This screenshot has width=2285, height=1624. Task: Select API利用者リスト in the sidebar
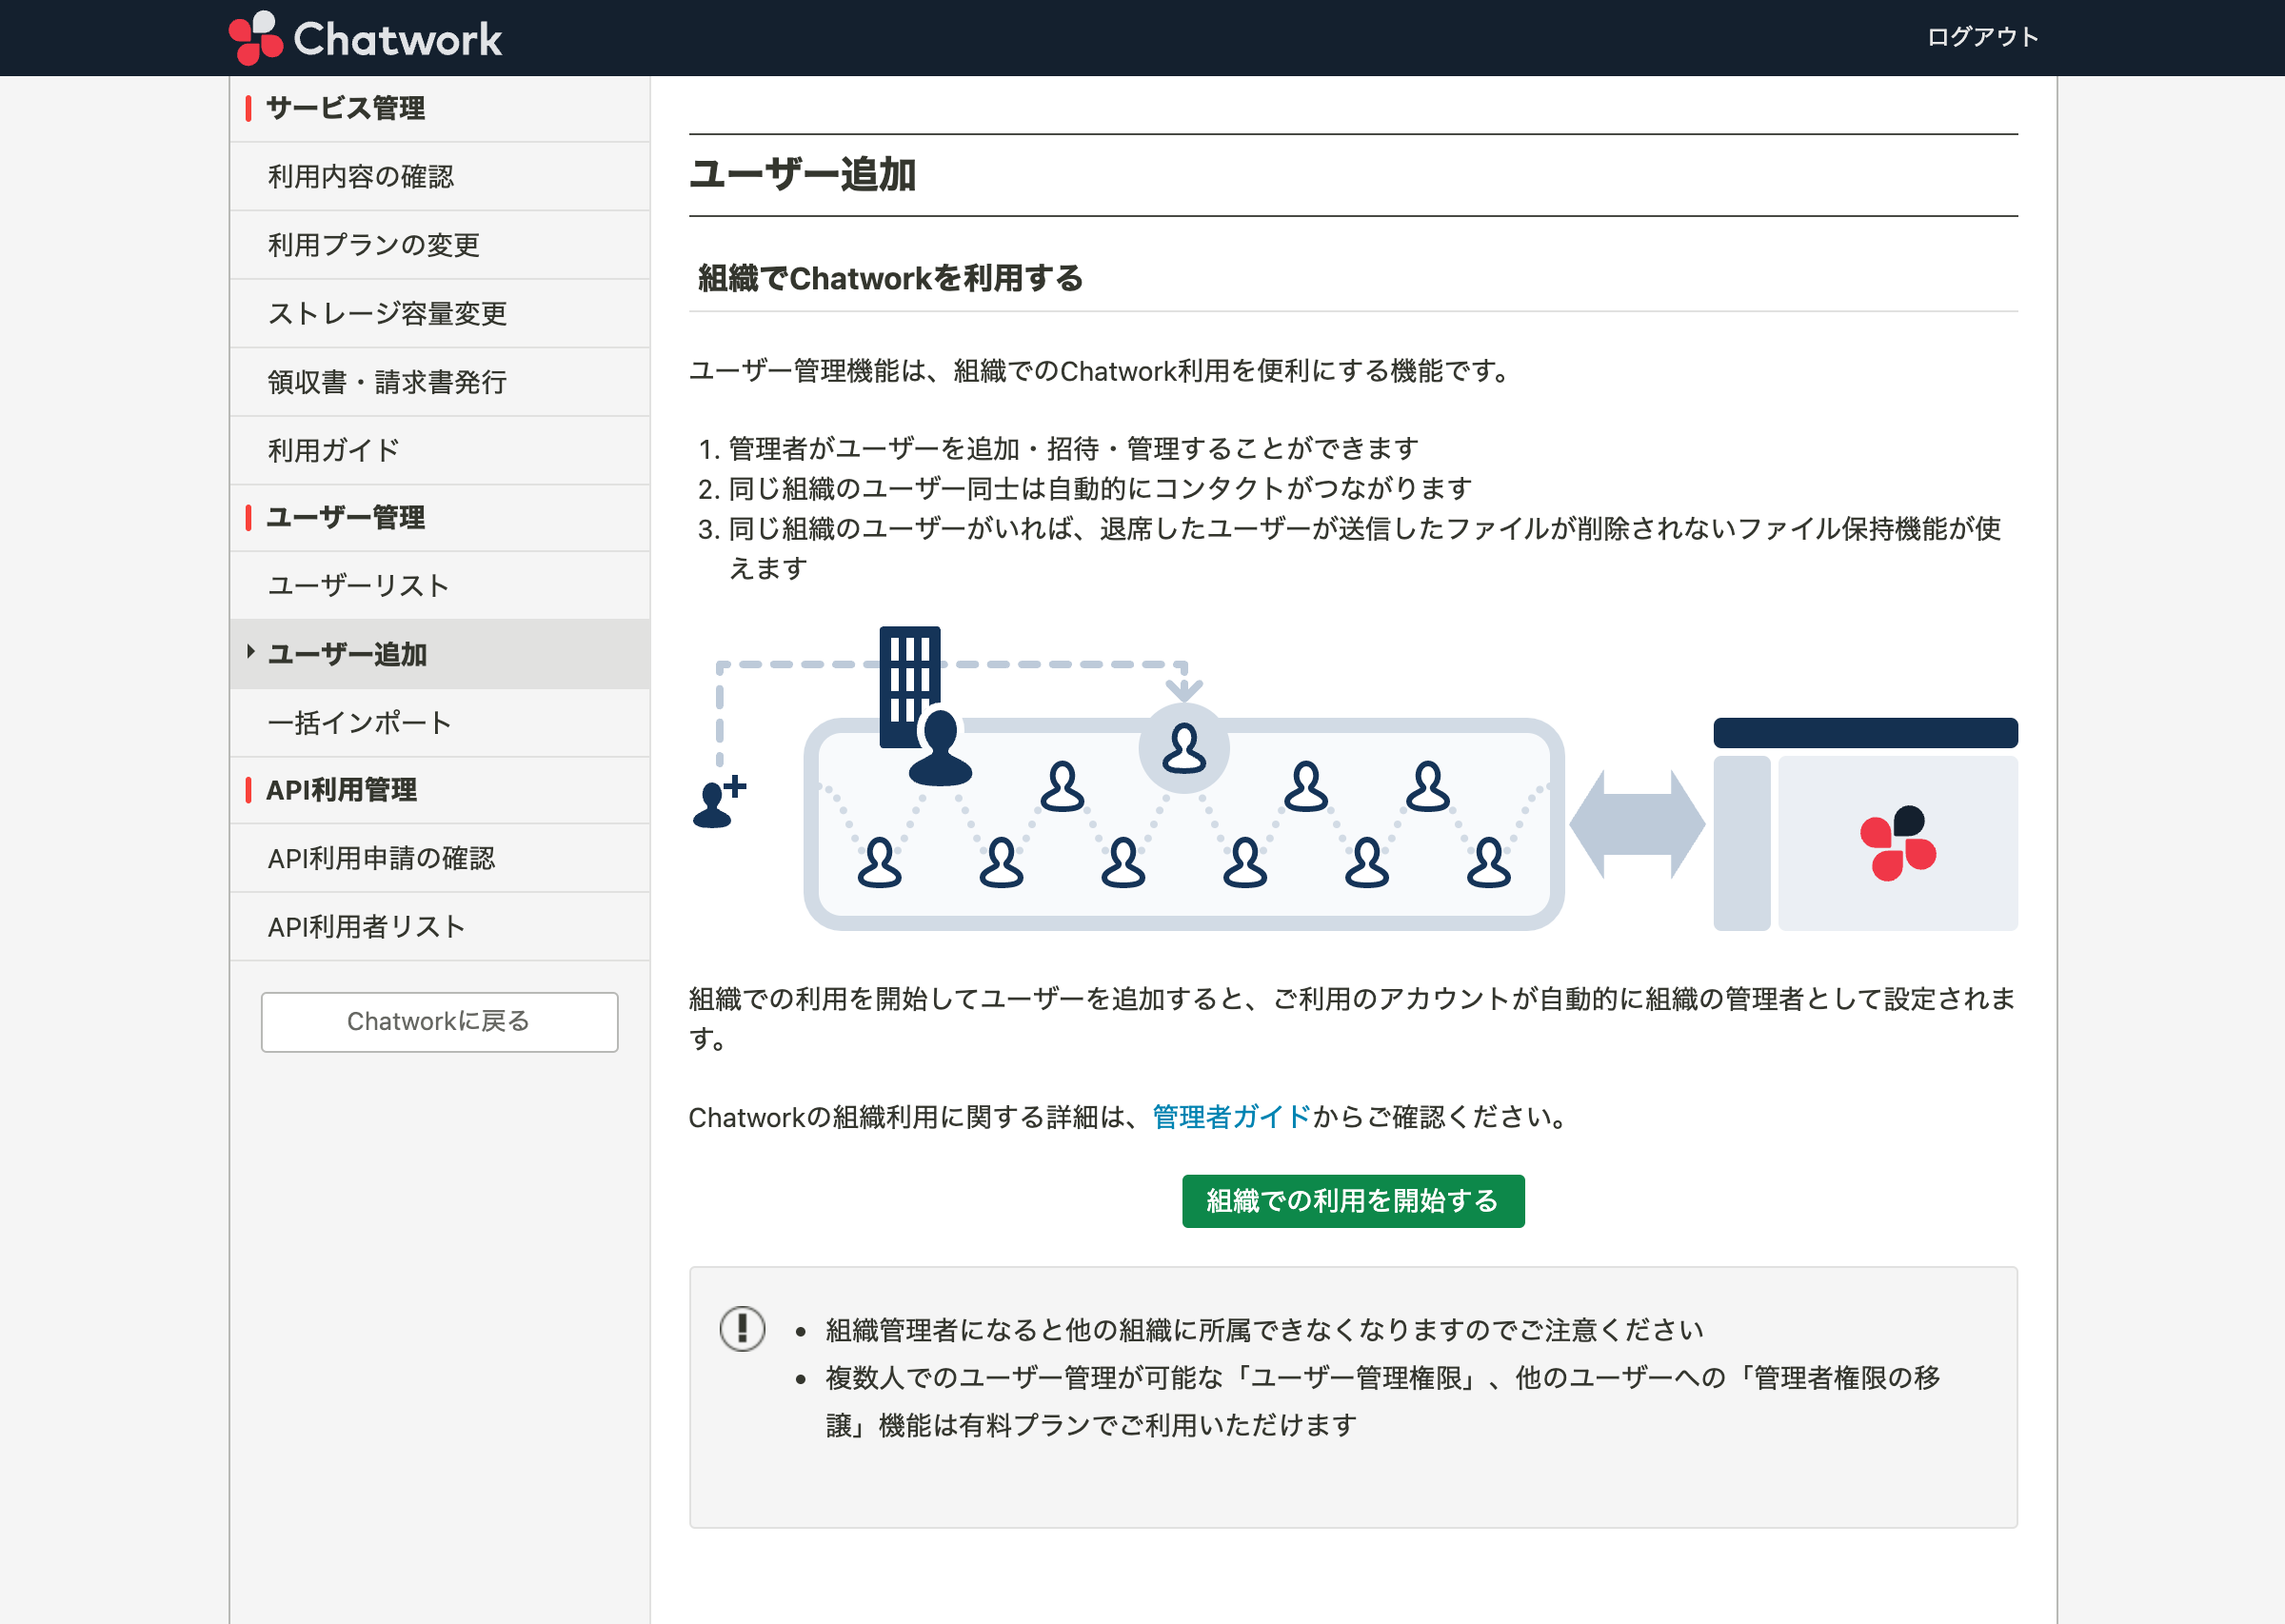[x=366, y=925]
